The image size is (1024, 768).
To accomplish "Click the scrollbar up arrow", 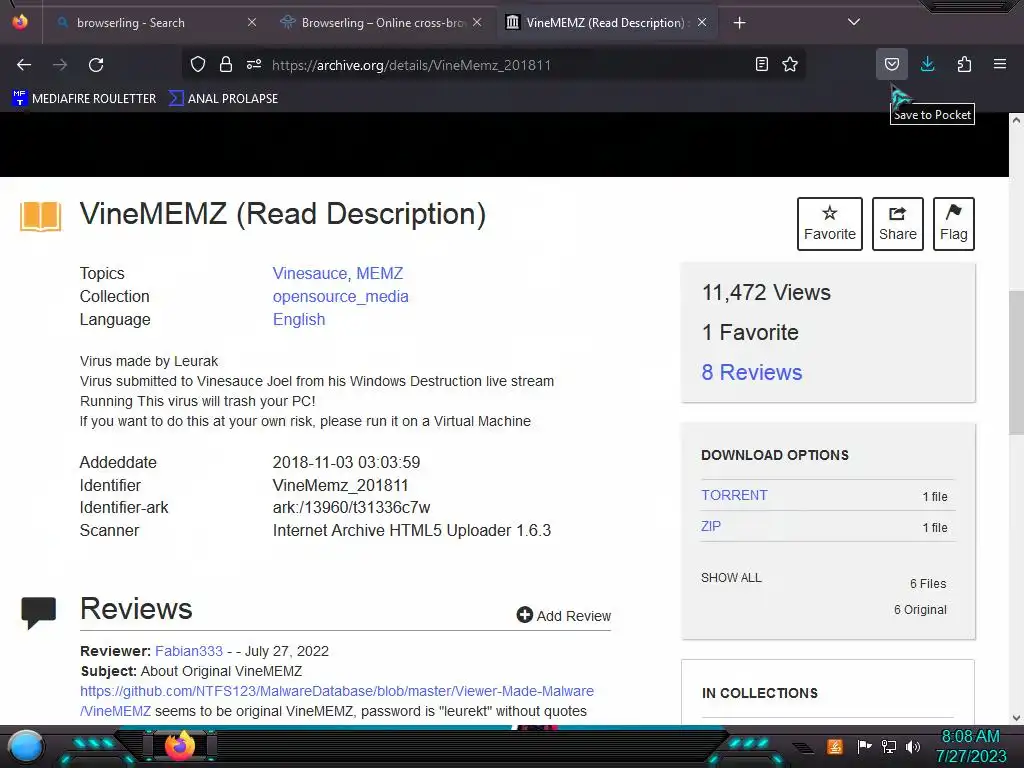I will click(1016, 120).
